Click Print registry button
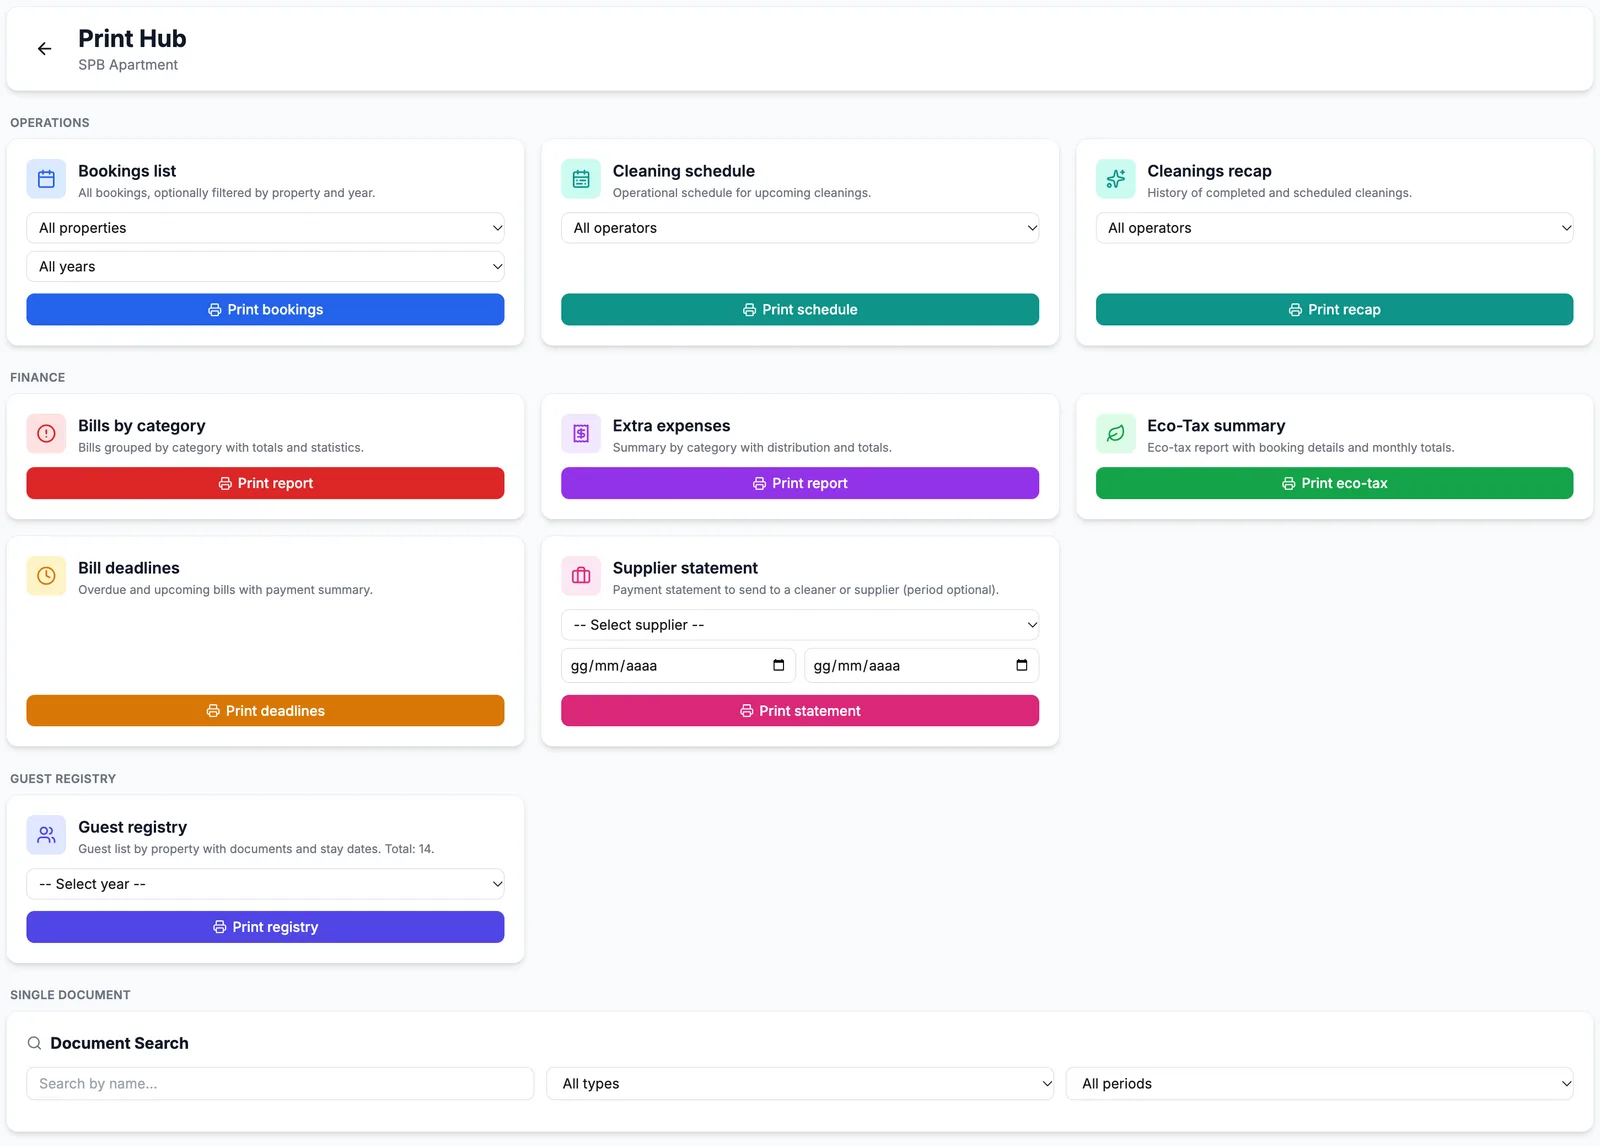1600x1146 pixels. click(x=265, y=927)
